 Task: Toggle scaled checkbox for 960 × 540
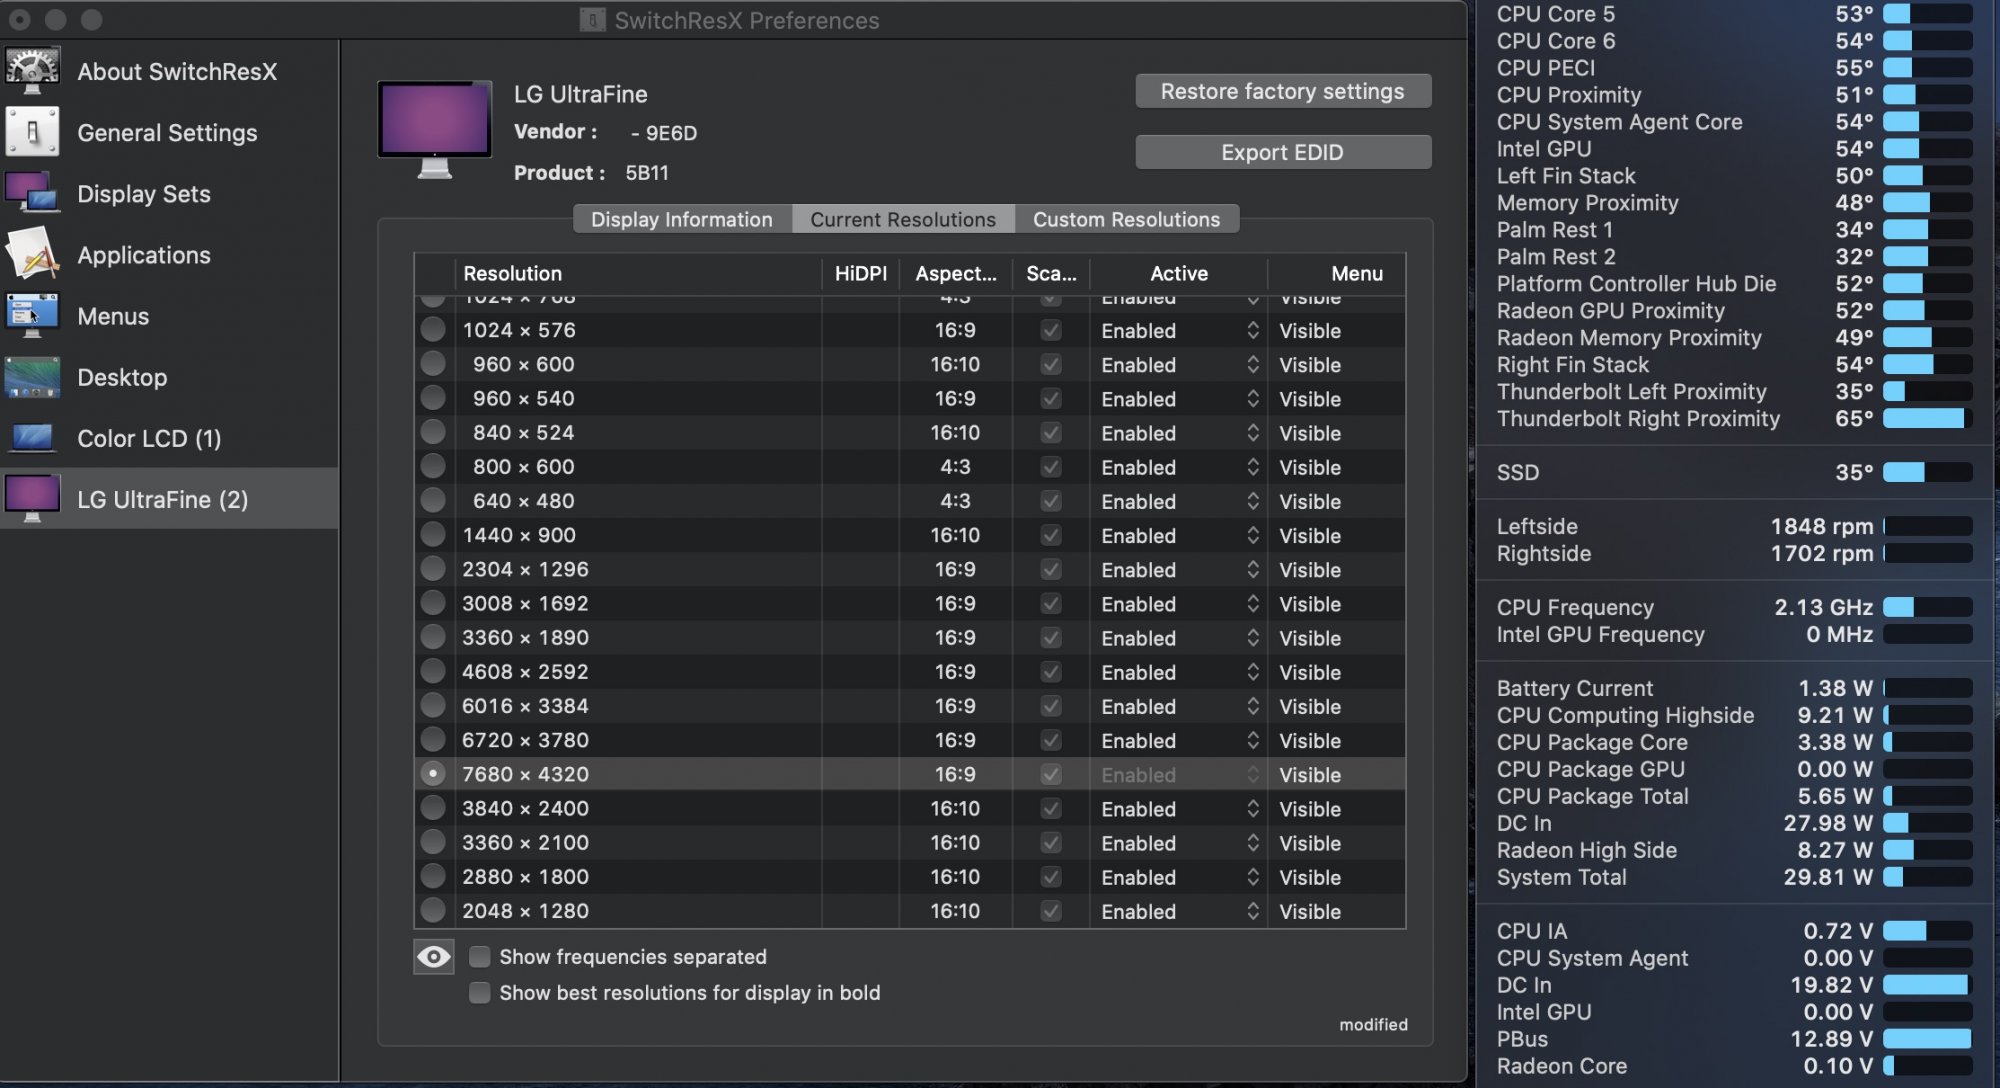coord(1051,398)
